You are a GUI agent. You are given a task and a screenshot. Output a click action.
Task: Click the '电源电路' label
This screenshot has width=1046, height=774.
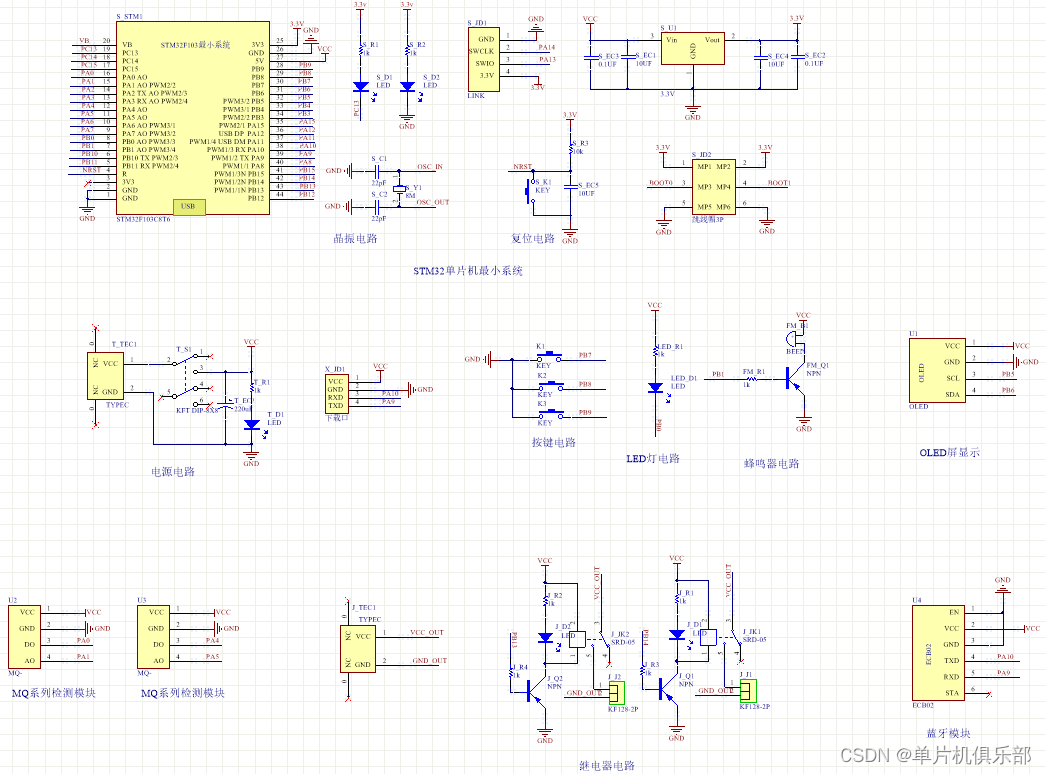[x=173, y=472]
